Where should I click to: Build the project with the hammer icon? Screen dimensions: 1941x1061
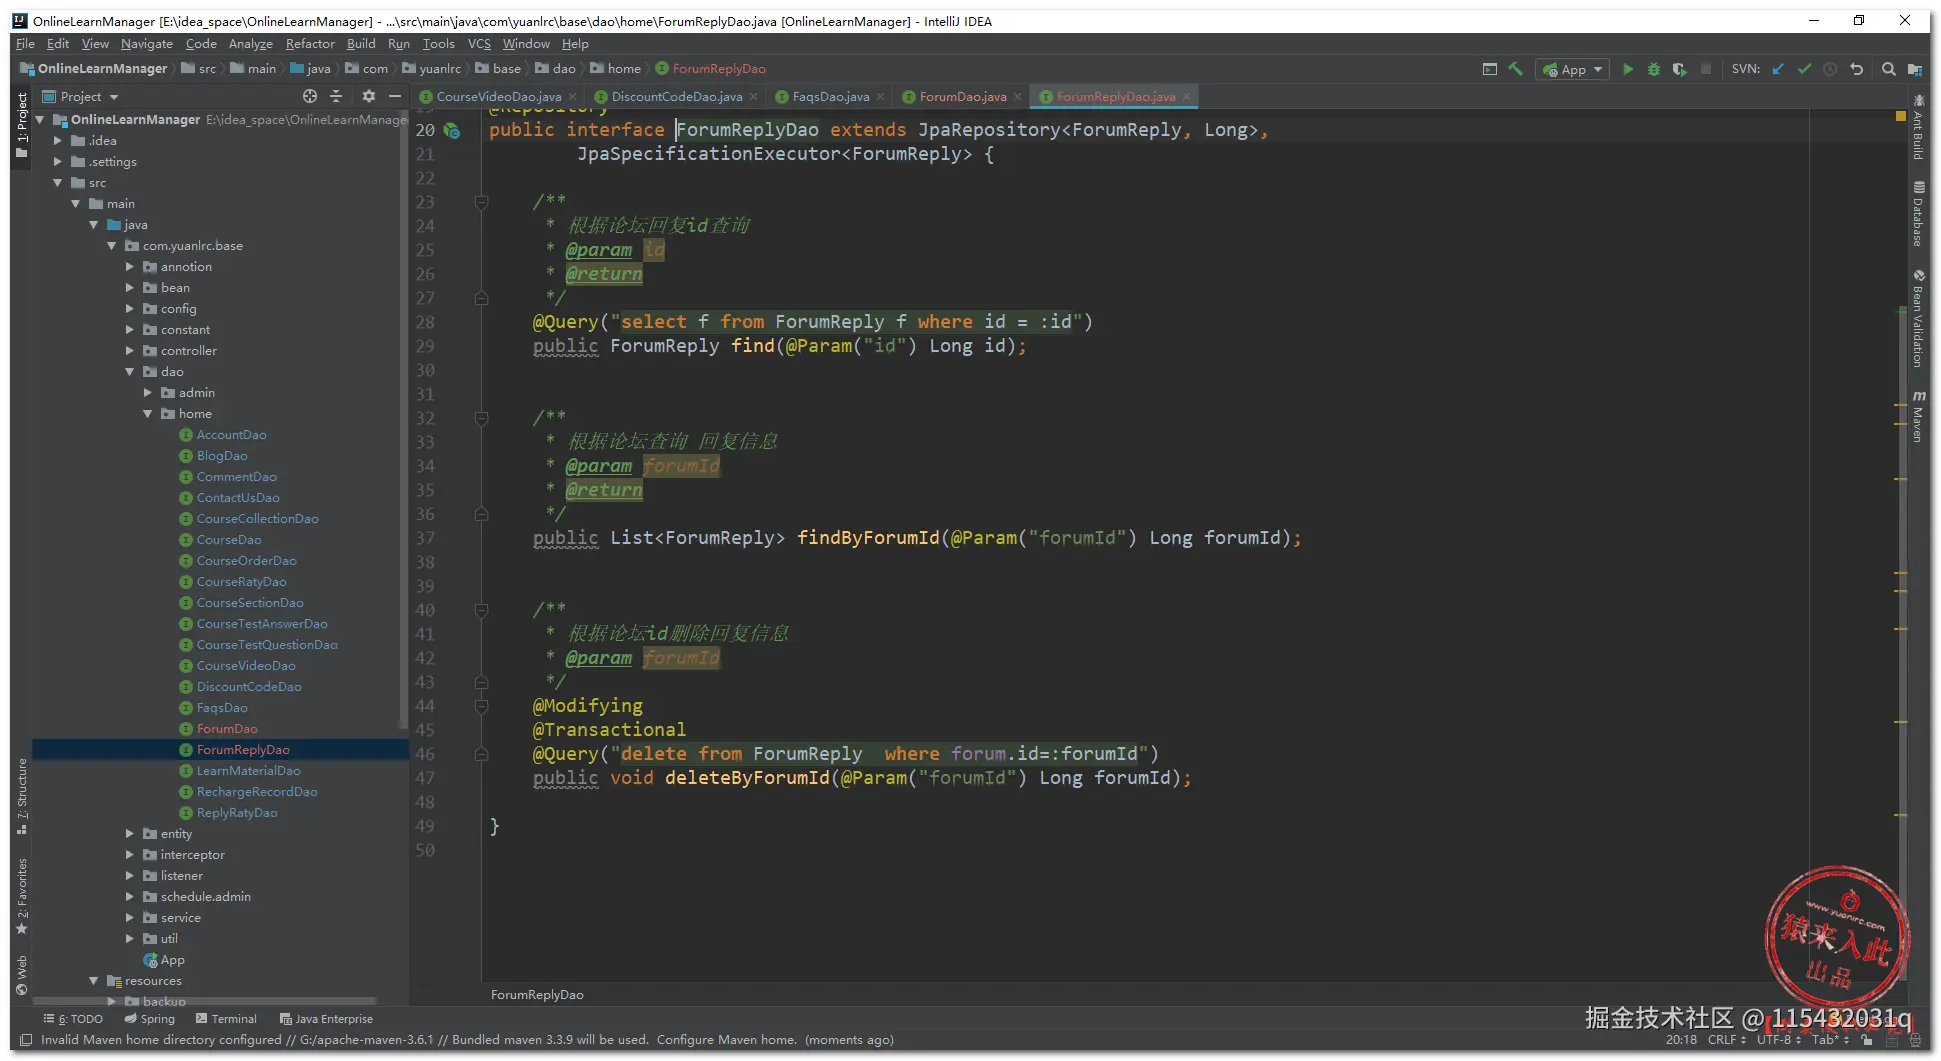coord(1516,69)
